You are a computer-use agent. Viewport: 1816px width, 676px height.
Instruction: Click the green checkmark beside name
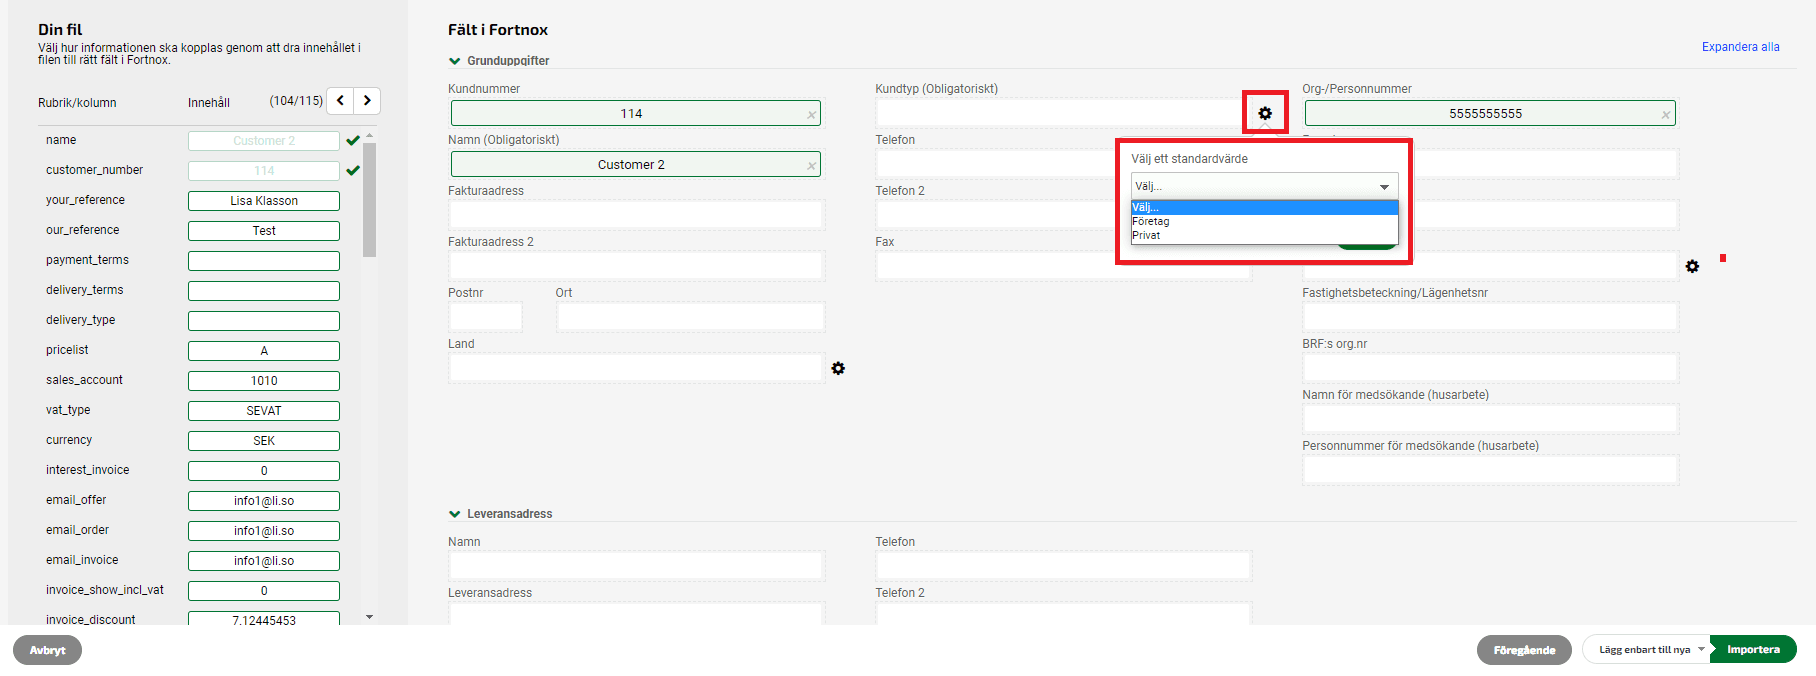[353, 141]
